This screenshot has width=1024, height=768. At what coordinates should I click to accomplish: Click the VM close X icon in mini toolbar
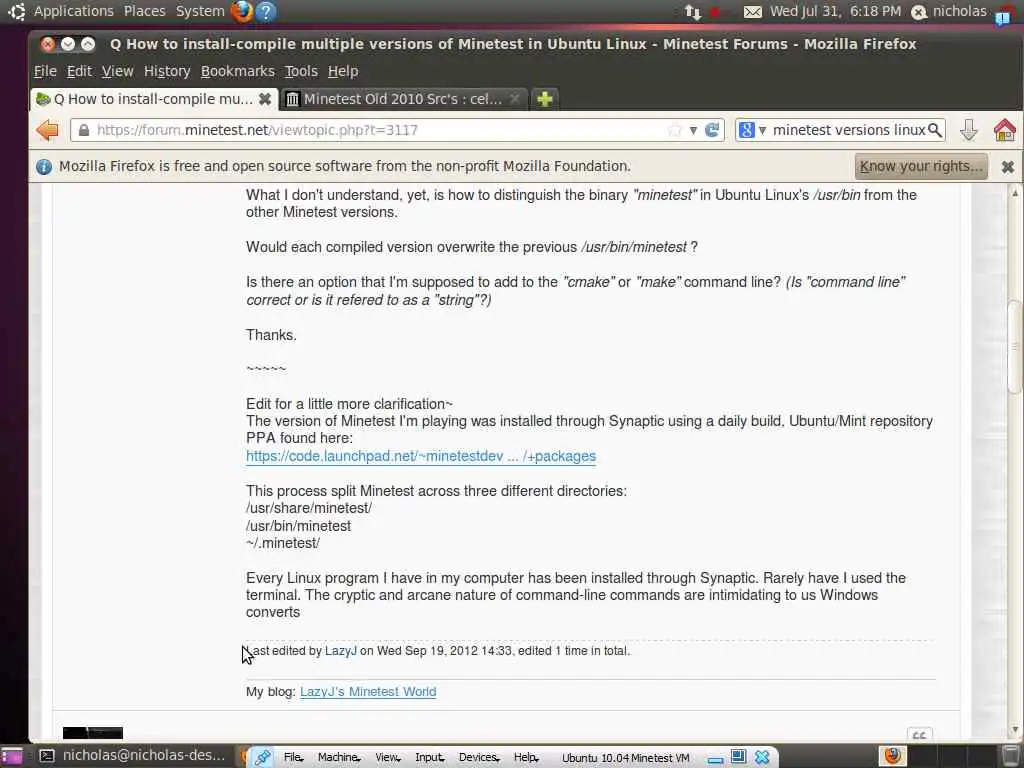761,758
